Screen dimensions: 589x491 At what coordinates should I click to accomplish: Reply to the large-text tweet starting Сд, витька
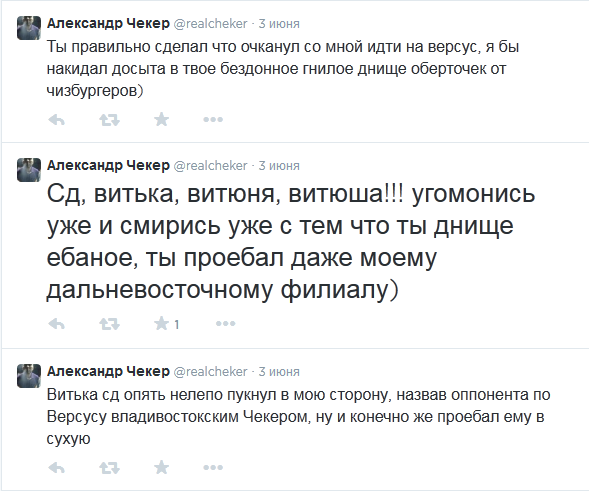pos(57,323)
